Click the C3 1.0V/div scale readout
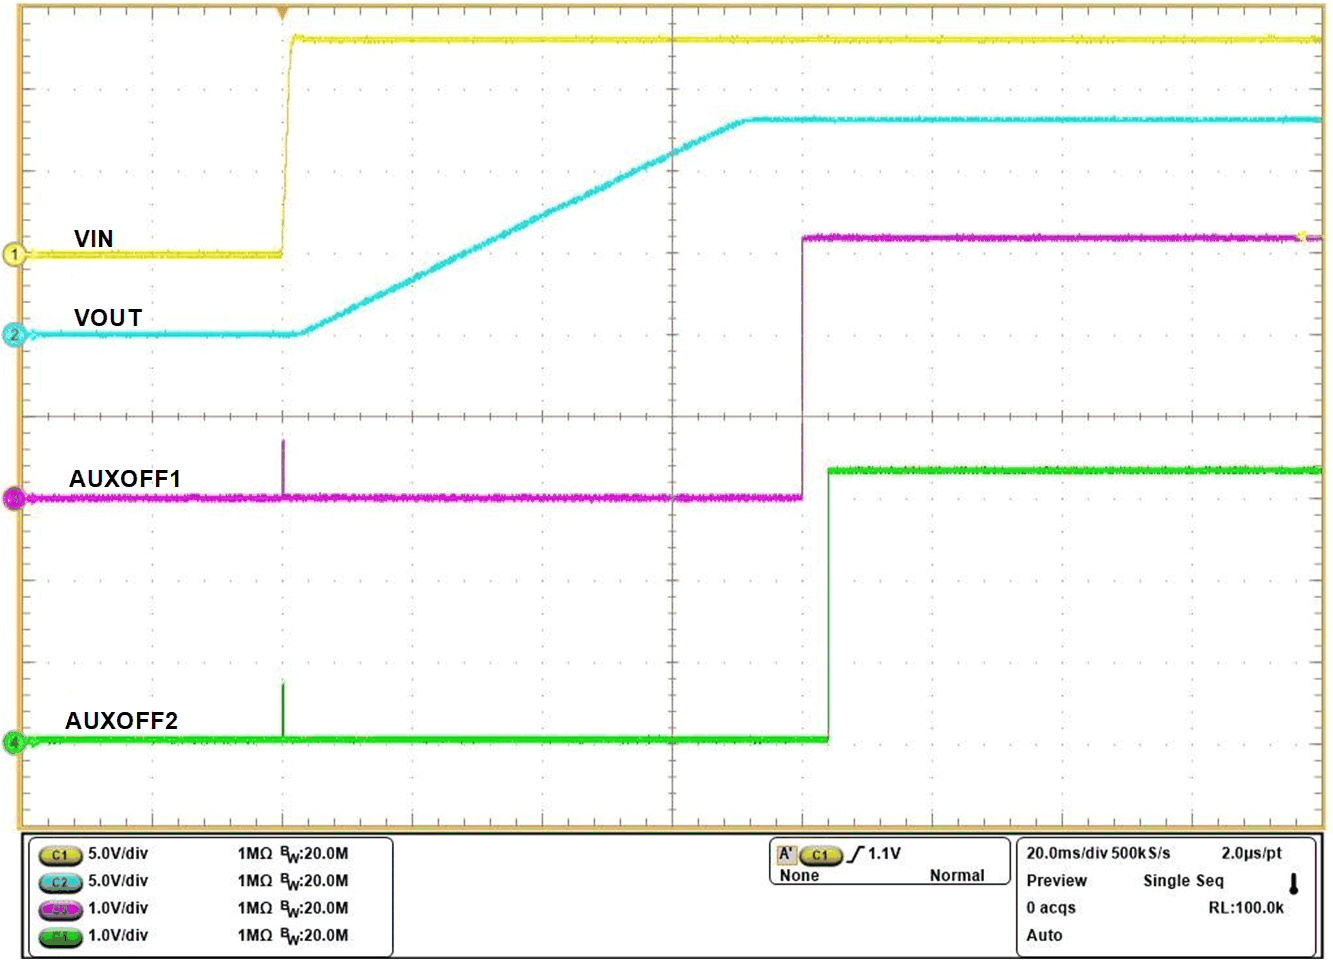 pyautogui.click(x=118, y=908)
